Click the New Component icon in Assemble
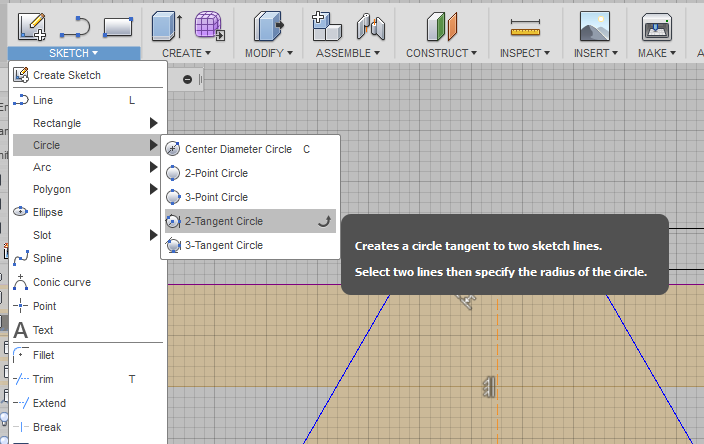704x444 pixels. click(325, 25)
